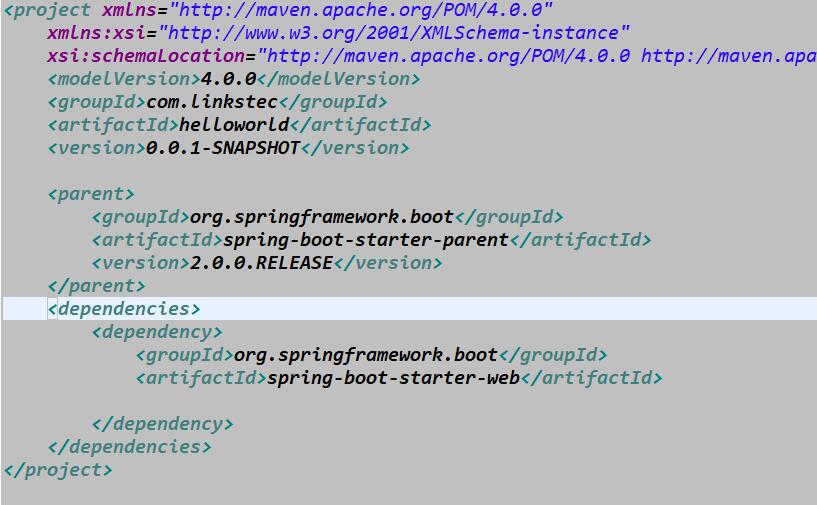Click the xmlns:xsi attribute name
This screenshot has width=817, height=505.
[x=96, y=33]
